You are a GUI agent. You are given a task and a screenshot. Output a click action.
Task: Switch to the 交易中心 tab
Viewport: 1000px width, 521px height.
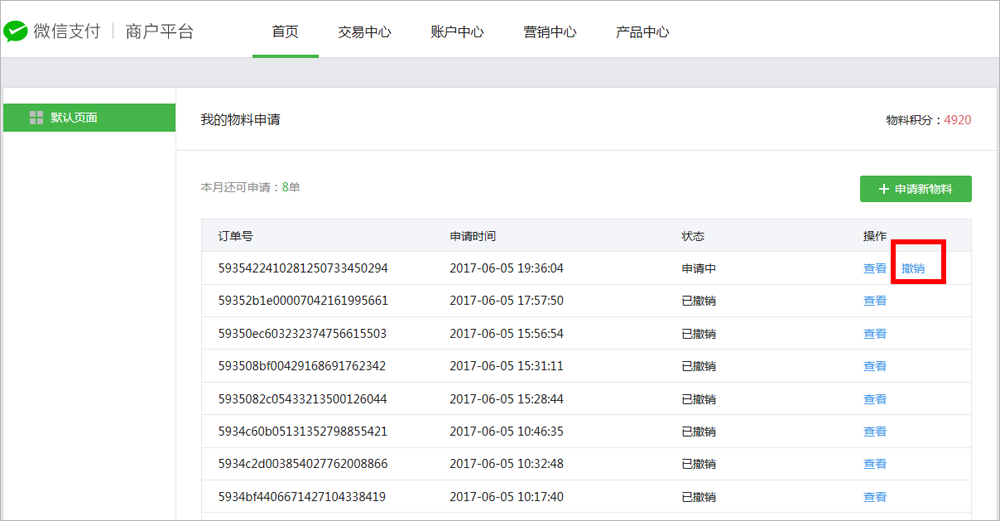tap(364, 32)
